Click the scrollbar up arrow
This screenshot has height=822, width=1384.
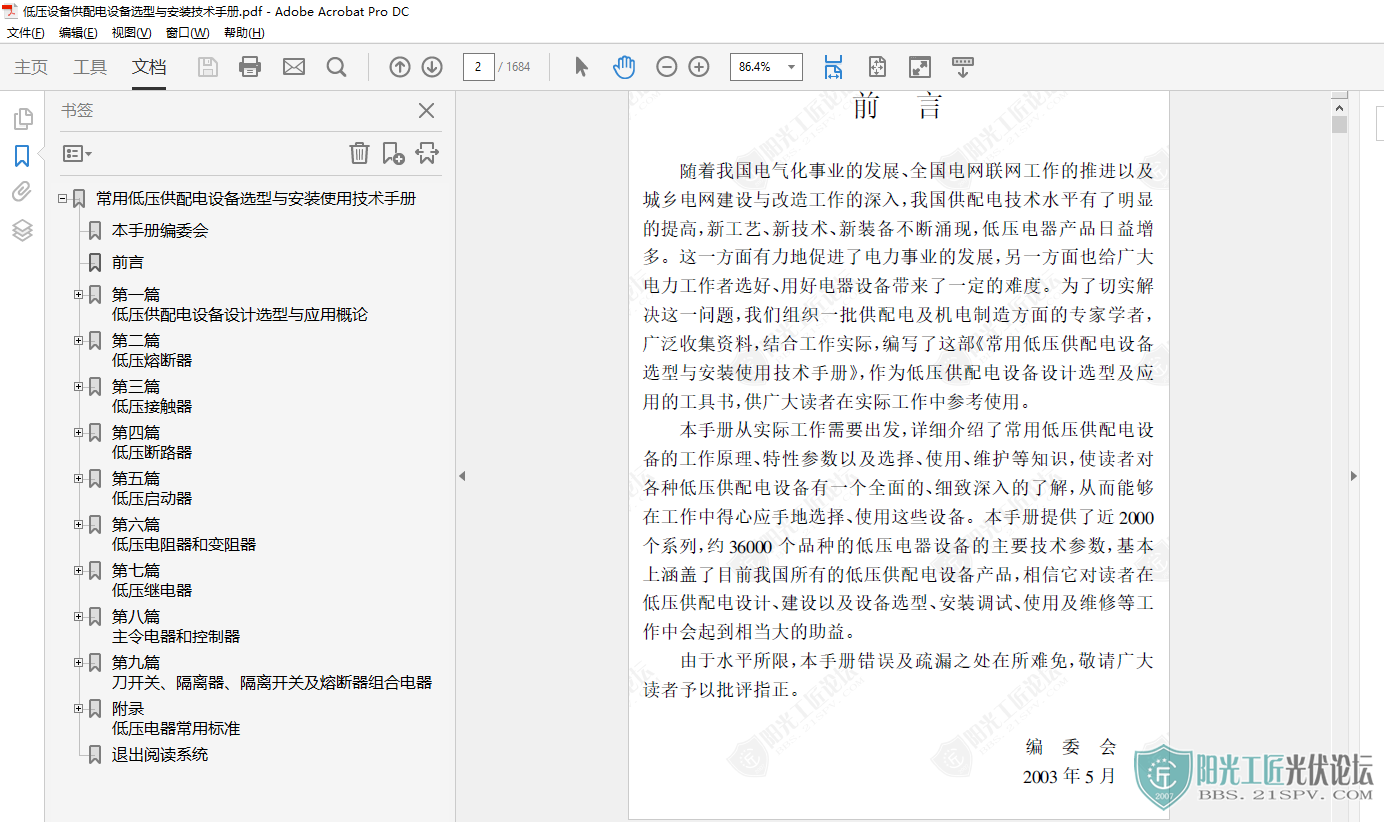[x=1340, y=106]
